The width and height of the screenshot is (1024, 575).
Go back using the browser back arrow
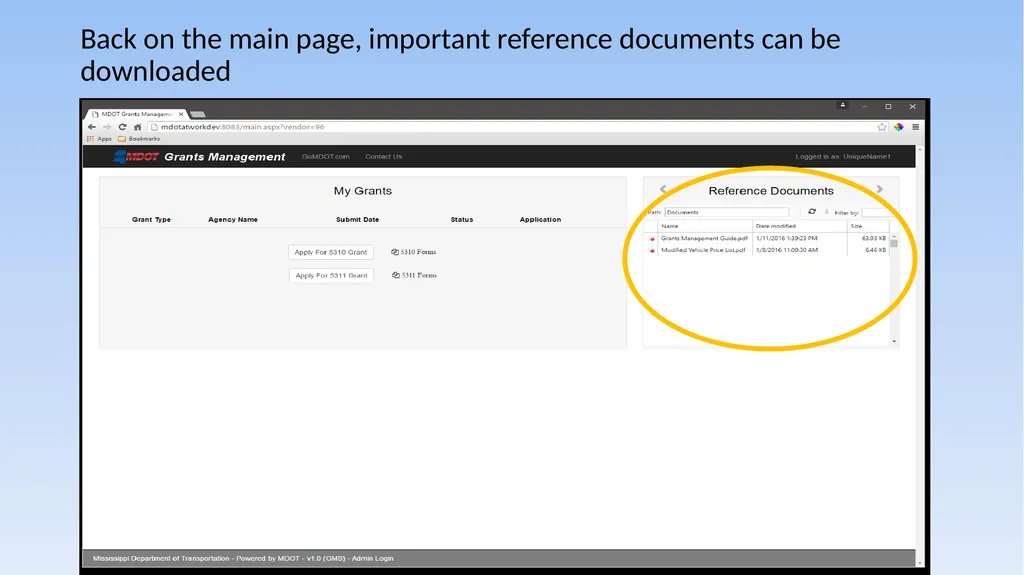92,127
